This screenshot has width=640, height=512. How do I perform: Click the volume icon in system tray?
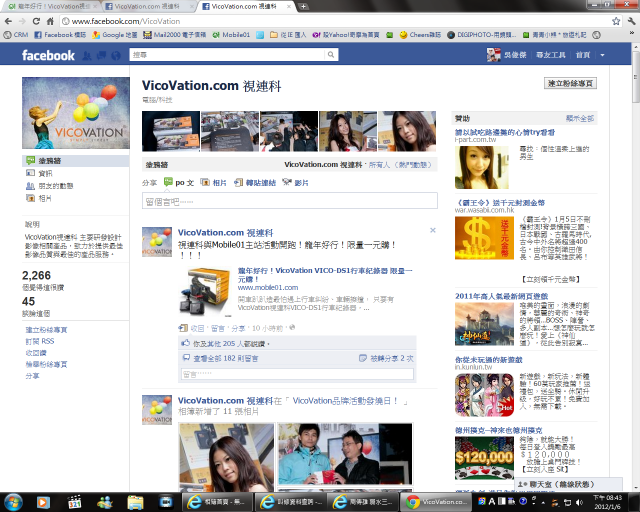tap(579, 502)
